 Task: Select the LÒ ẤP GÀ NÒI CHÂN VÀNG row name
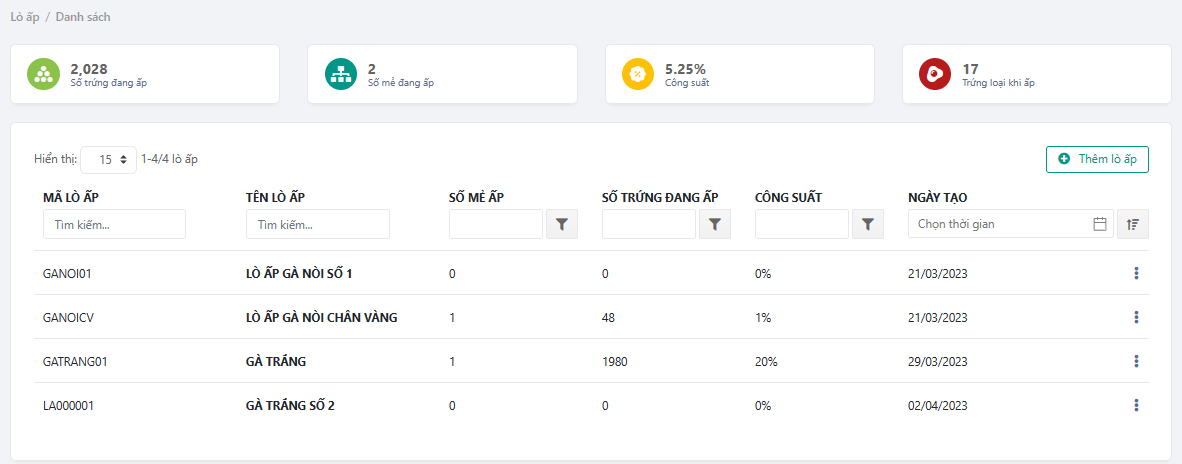321,318
